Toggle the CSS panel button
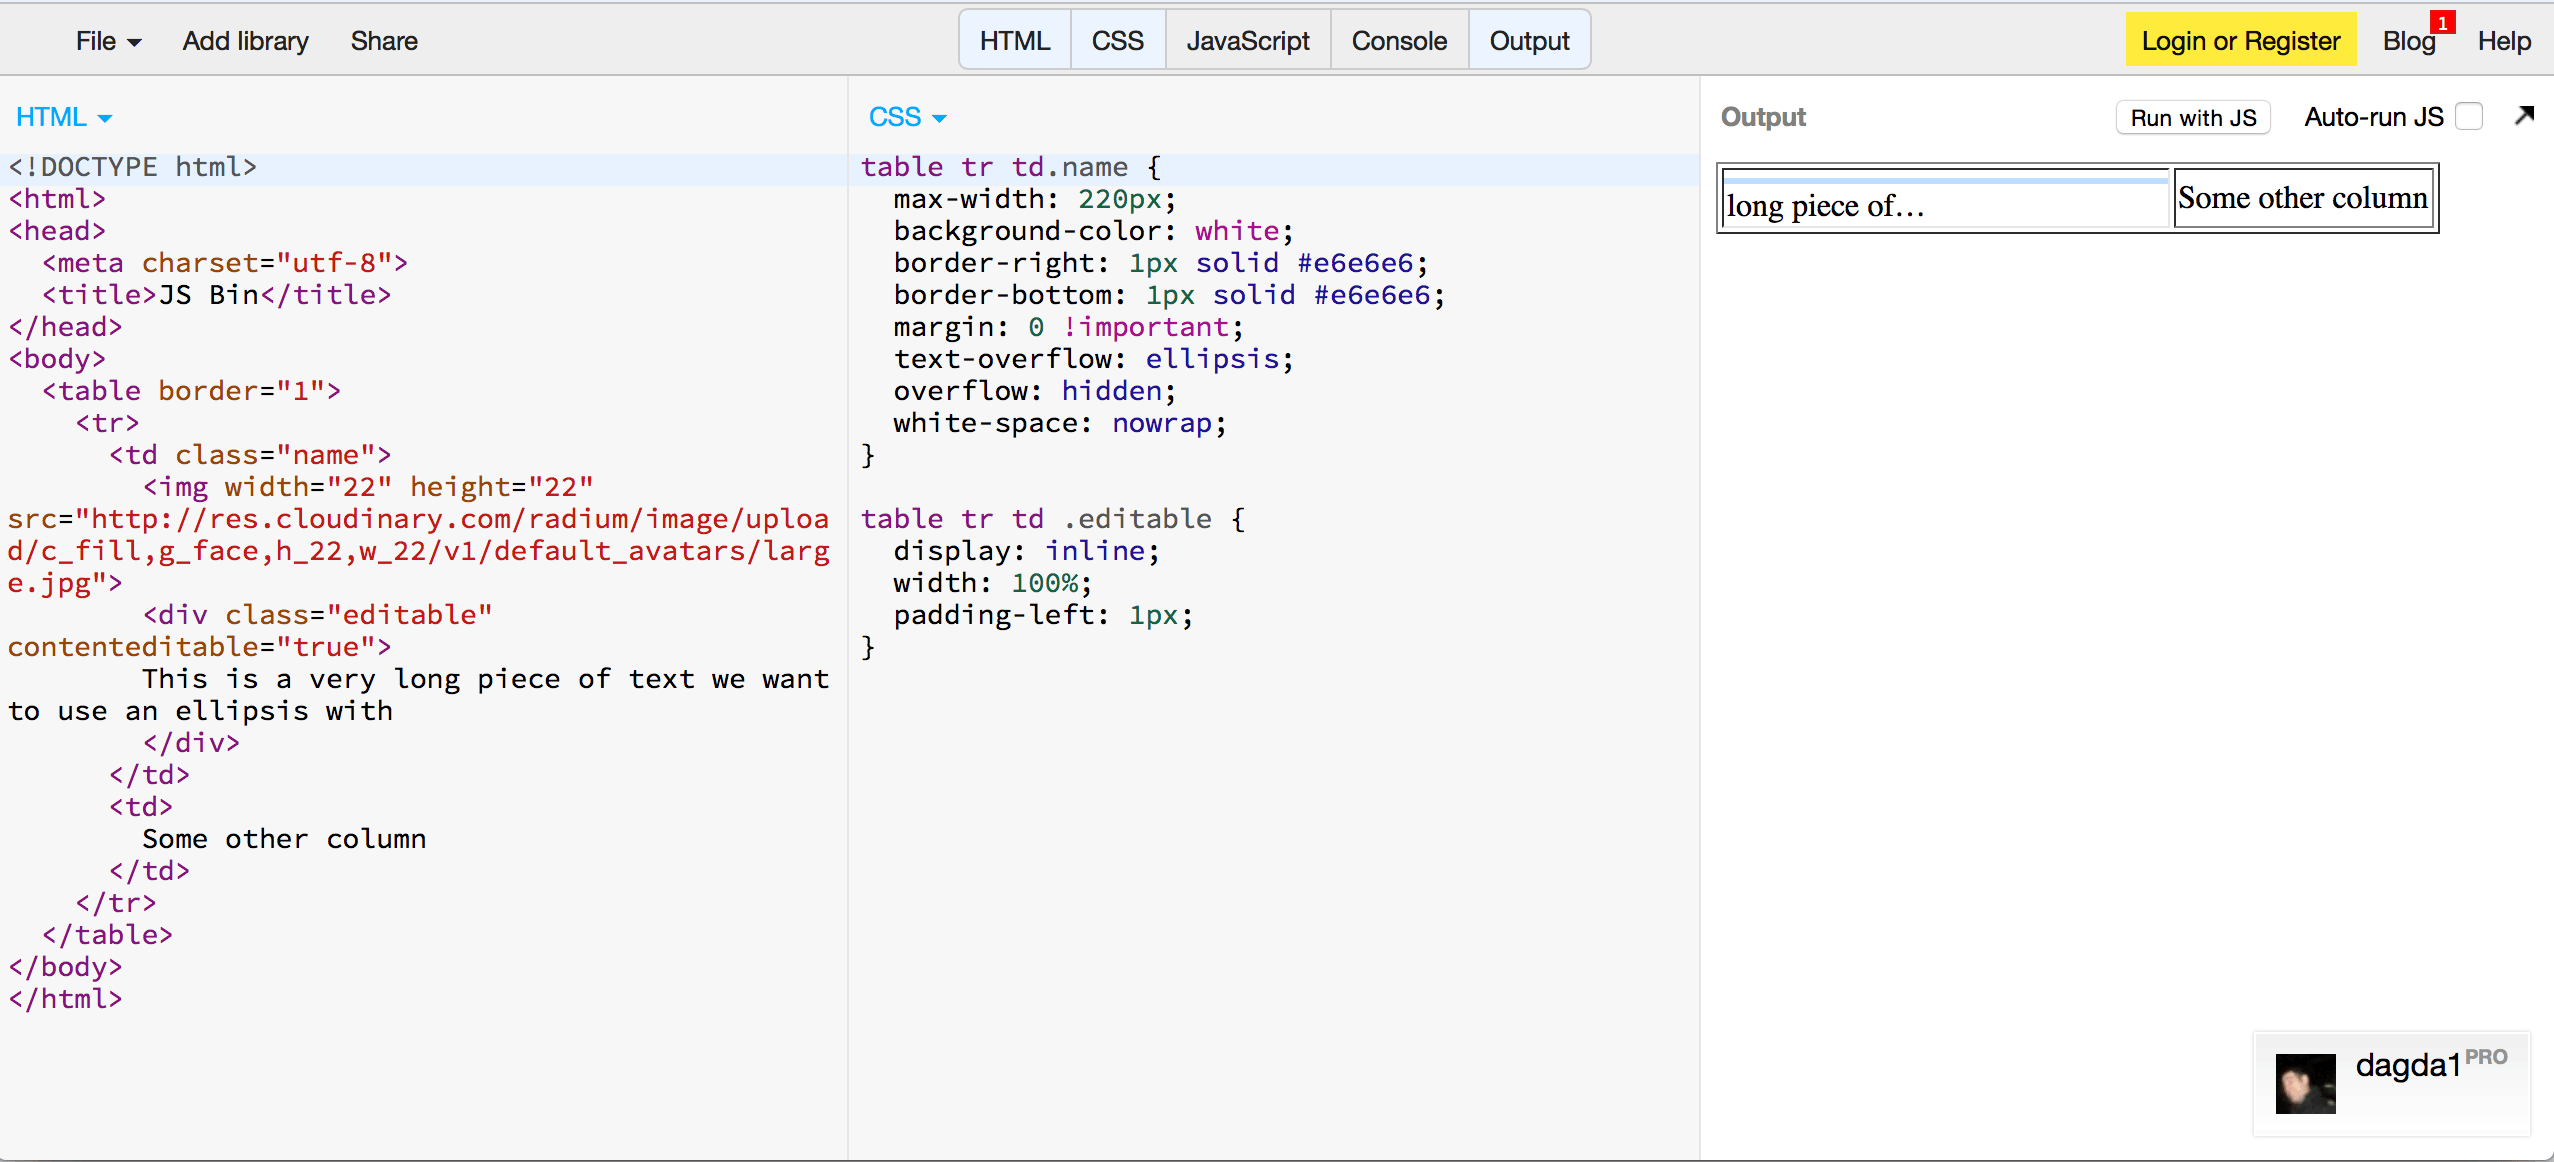 coord(1117,41)
